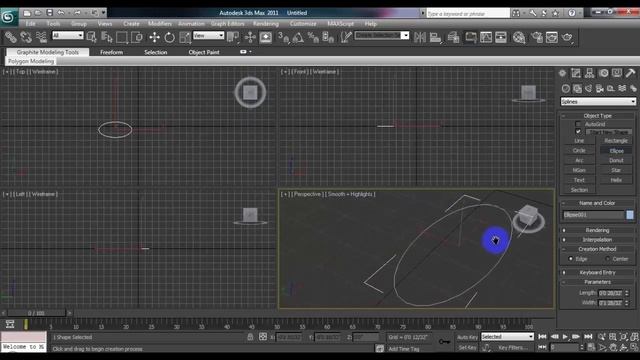
Task: Click the Render Production teapot icon
Action: tap(567, 38)
